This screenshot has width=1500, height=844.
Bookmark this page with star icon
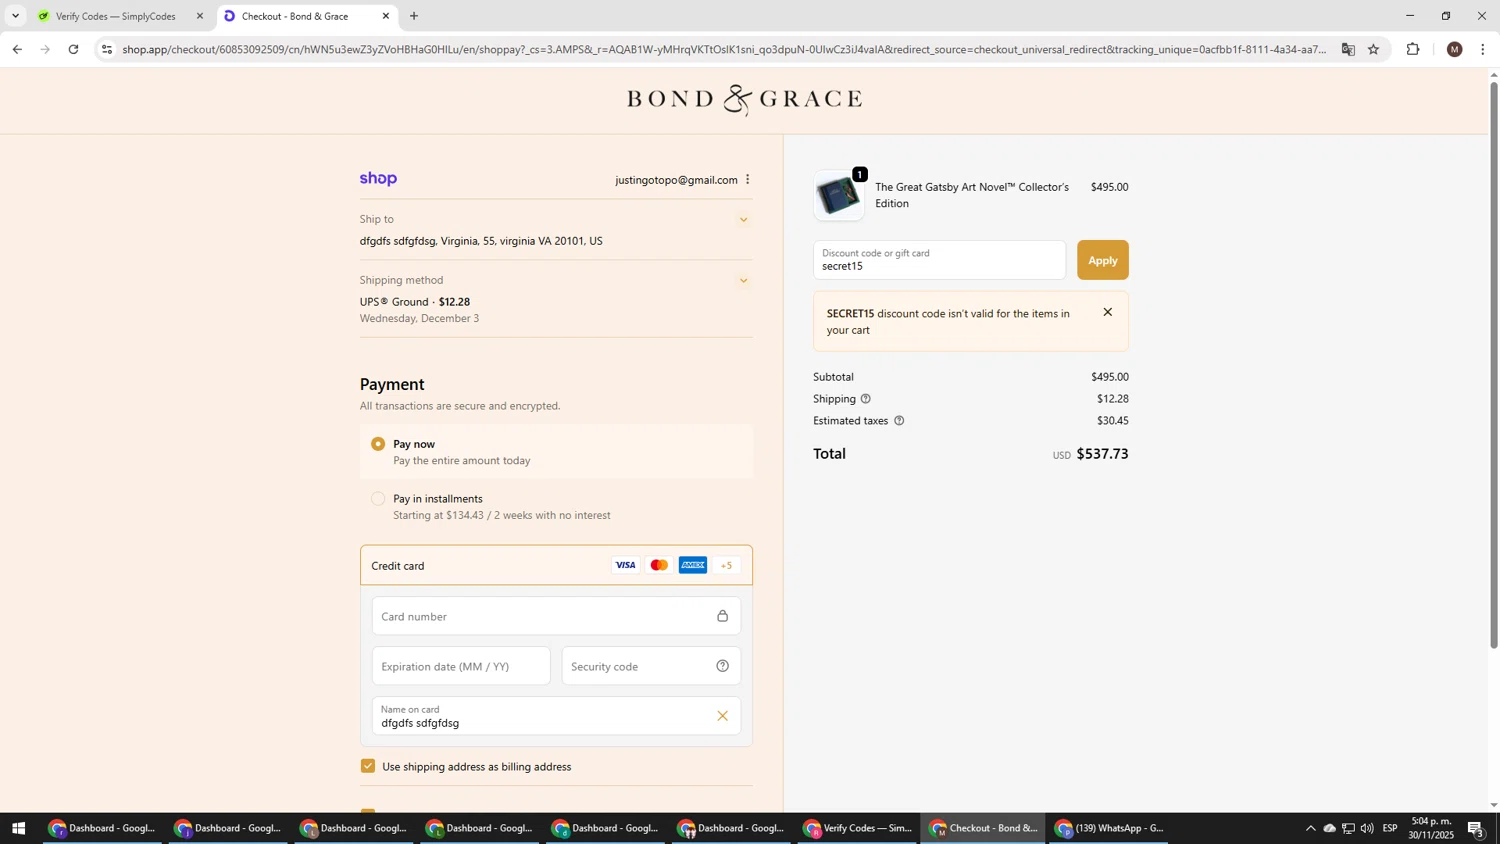click(x=1373, y=49)
